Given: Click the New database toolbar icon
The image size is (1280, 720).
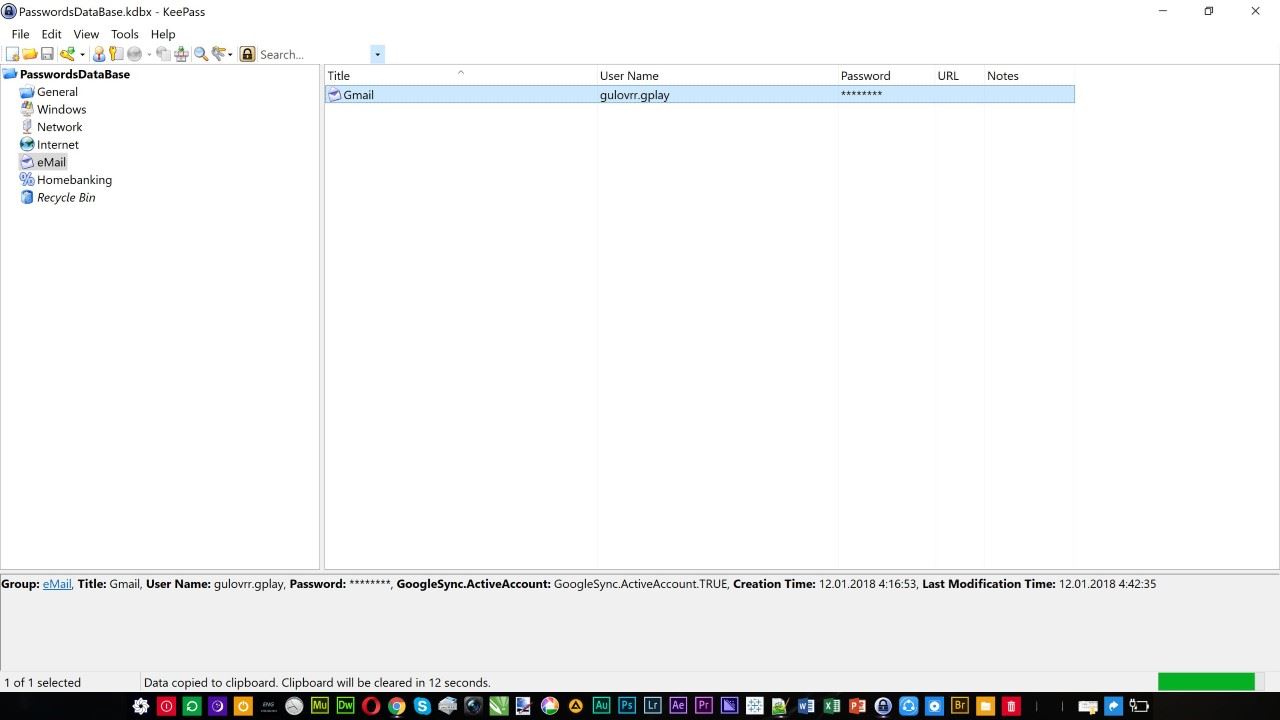Looking at the screenshot, I should point(12,54).
